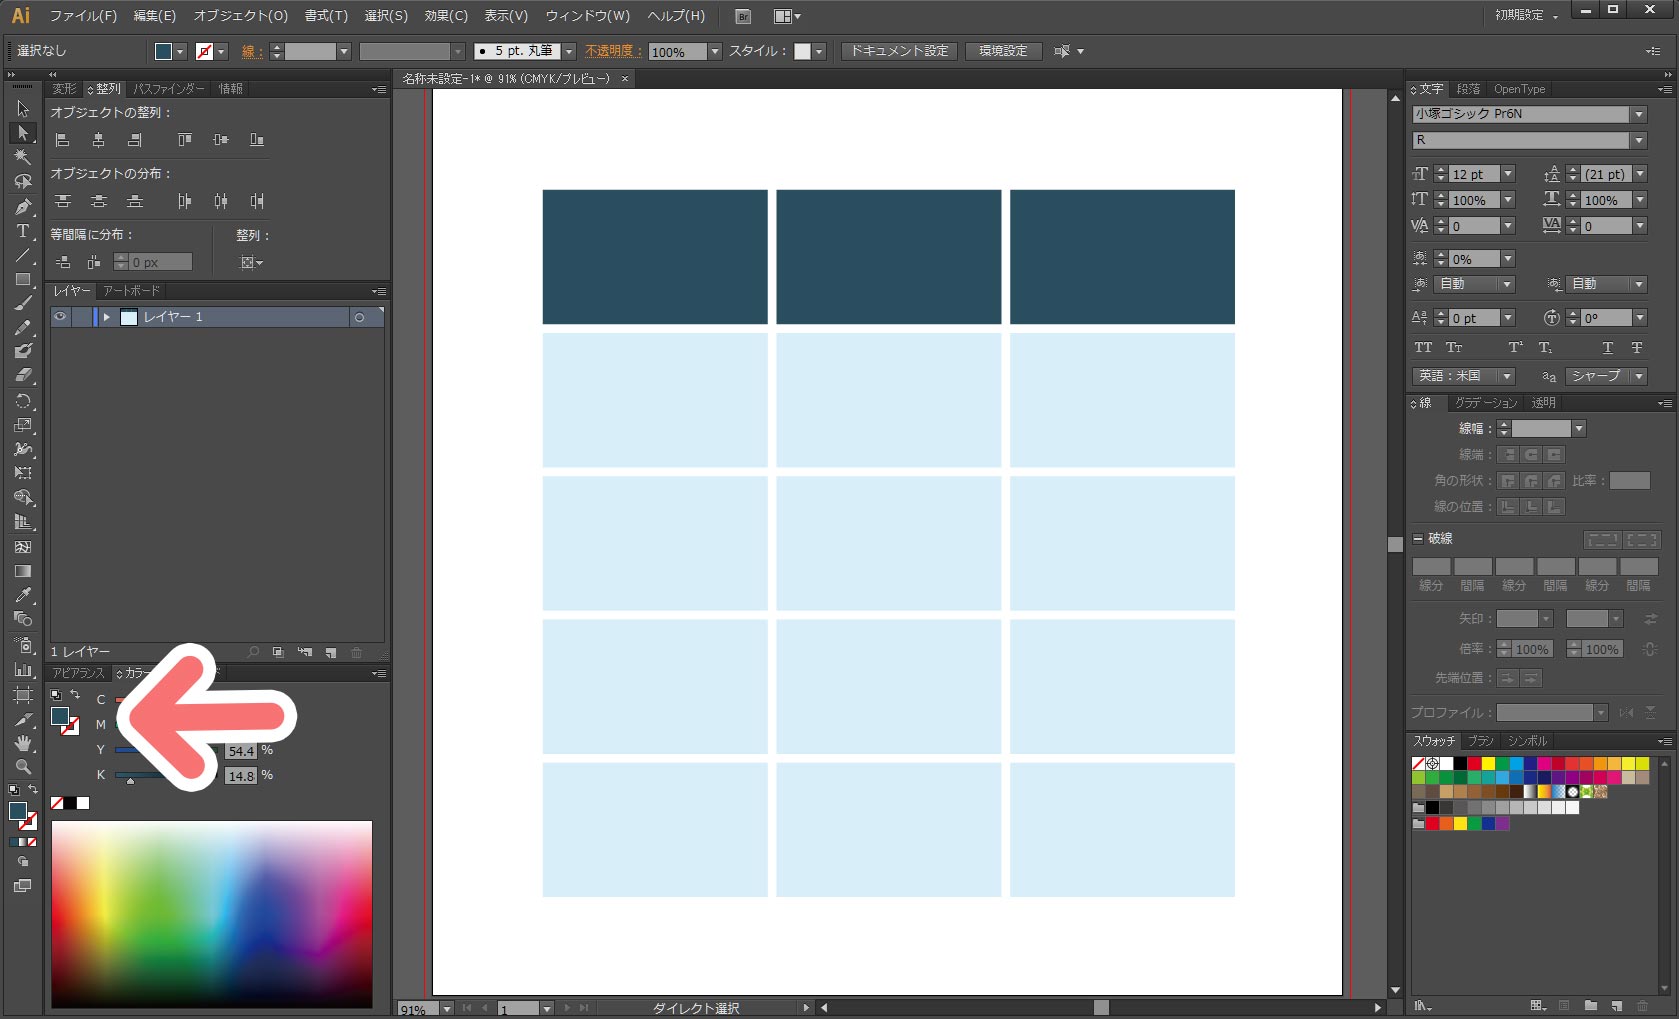
Task: Expand レイヤー 1 disclosure triangle
Action: 106,317
